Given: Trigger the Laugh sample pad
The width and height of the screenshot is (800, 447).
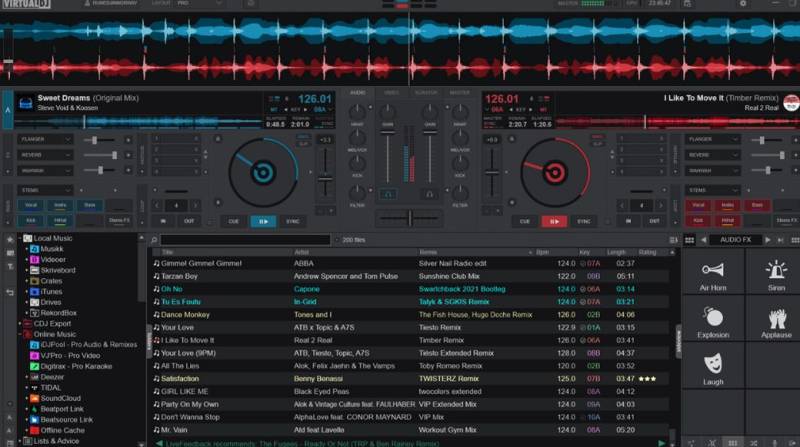Looking at the screenshot, I should (x=713, y=365).
